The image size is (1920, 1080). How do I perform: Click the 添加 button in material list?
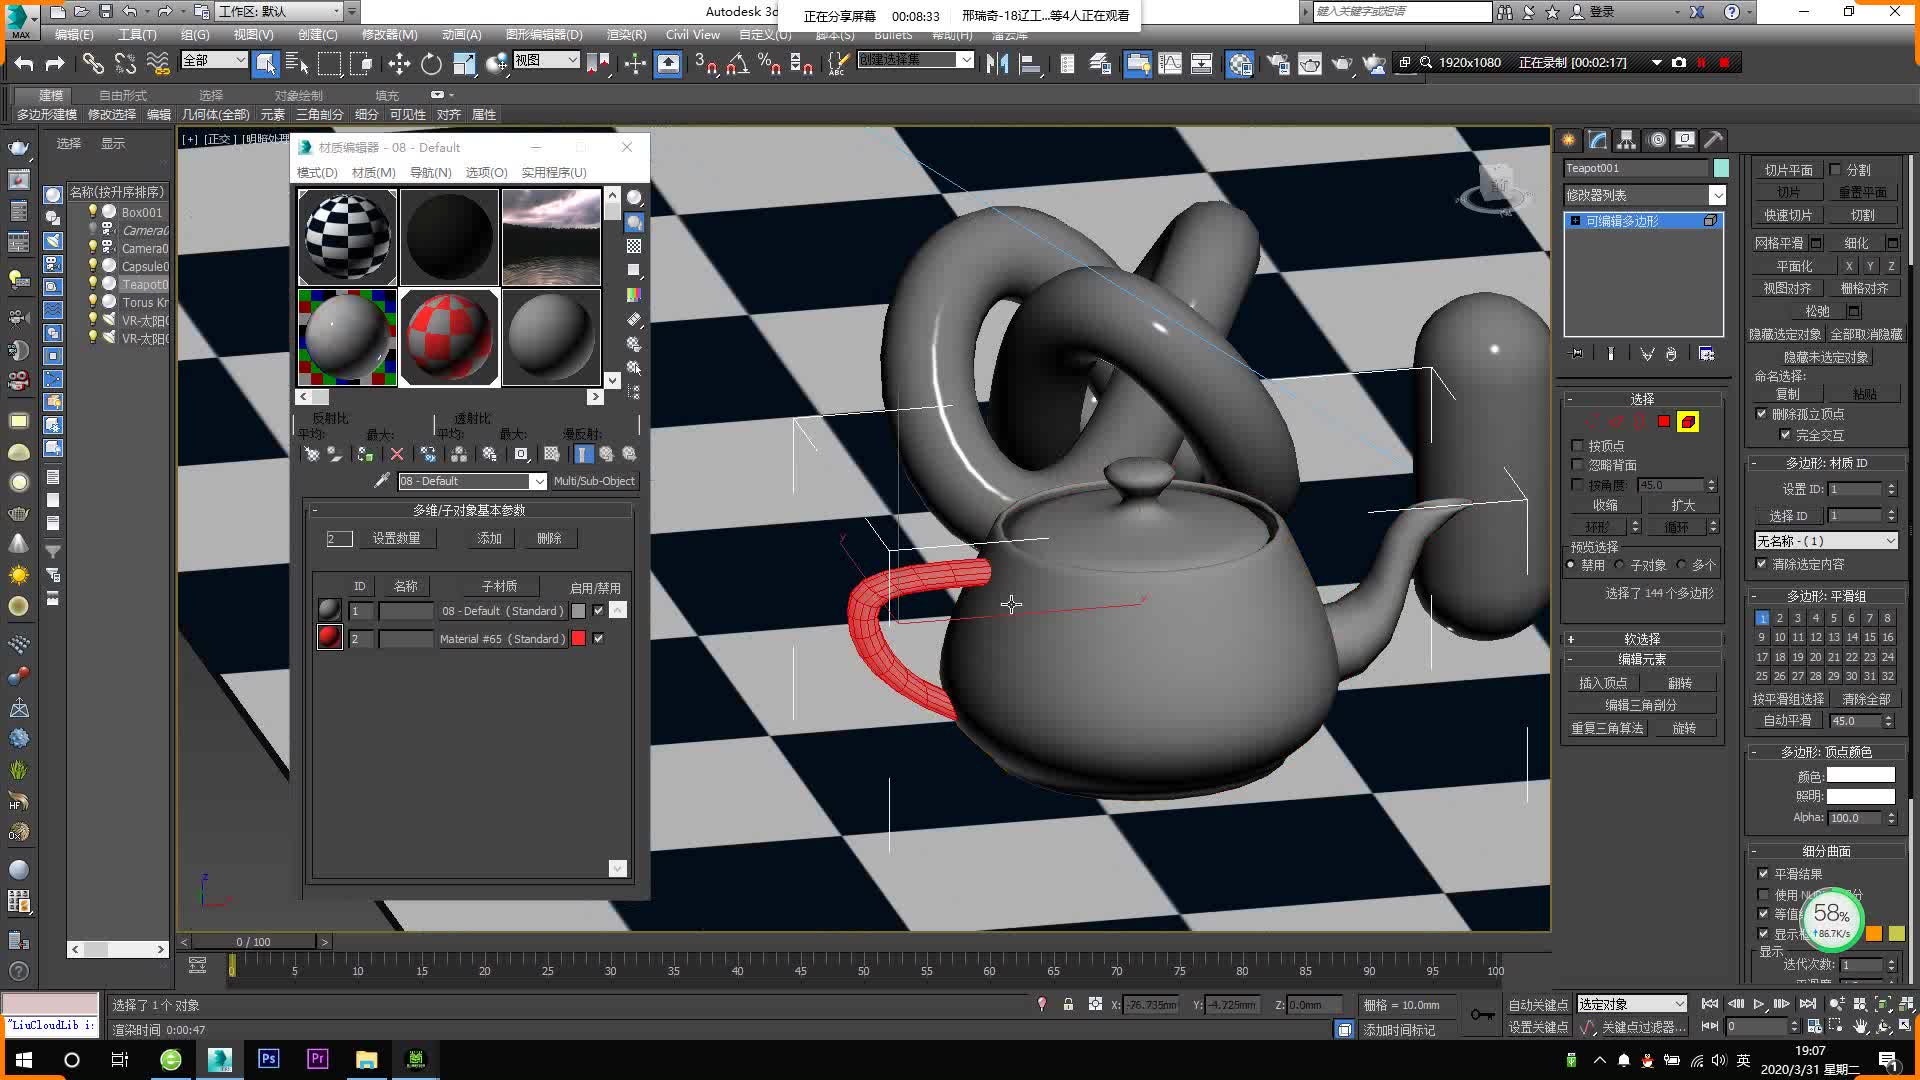(x=491, y=538)
